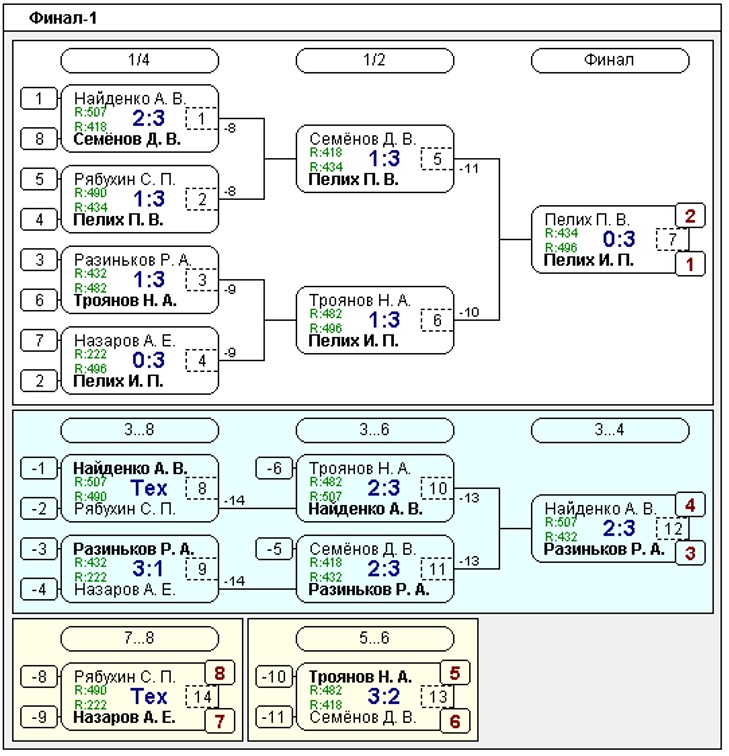Select seed box 8 beside Семёнов Д. В.
This screenshot has width=729, height=756.
(39, 139)
